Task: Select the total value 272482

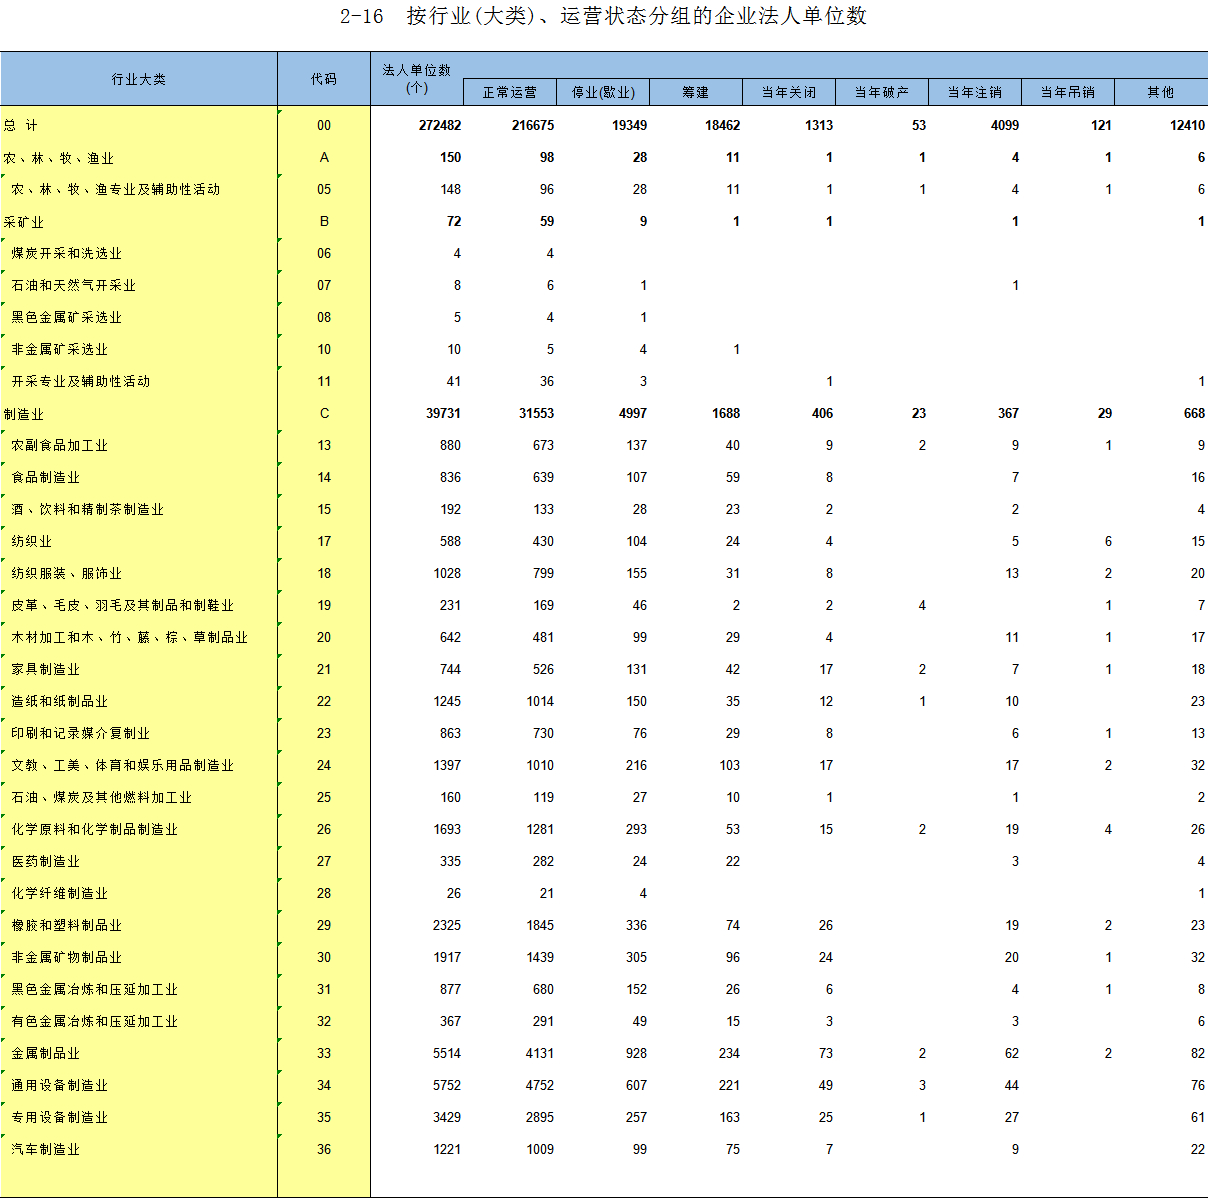Action: pos(440,125)
